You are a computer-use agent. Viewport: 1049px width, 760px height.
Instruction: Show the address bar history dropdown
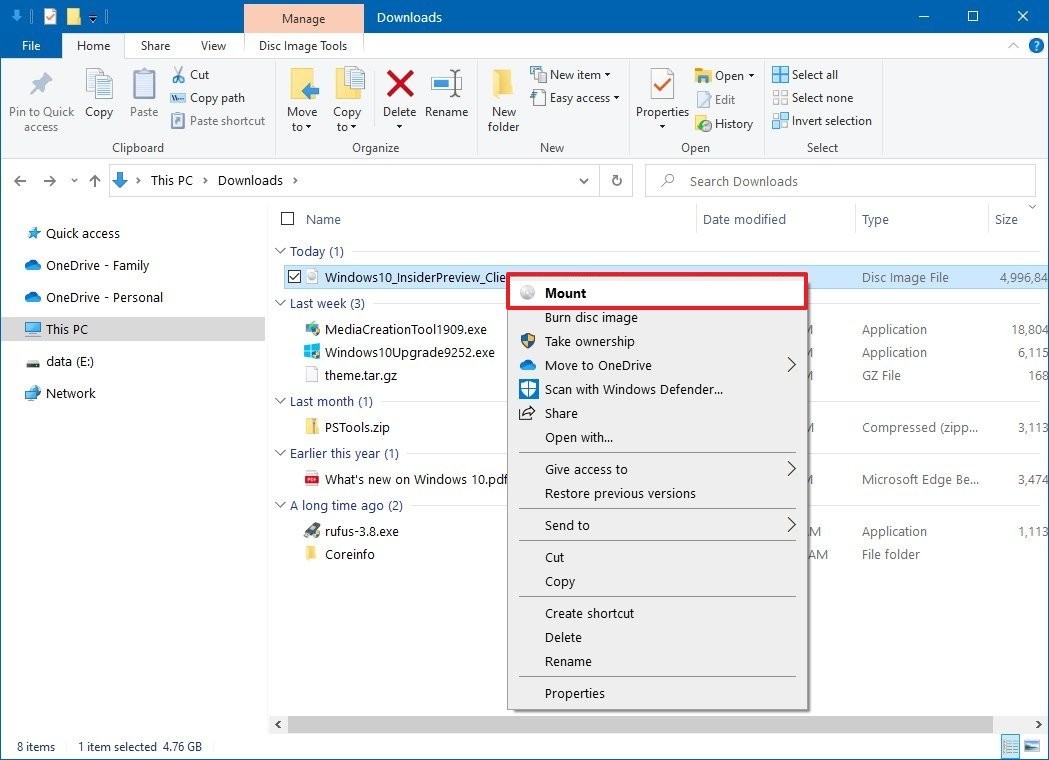click(x=584, y=181)
